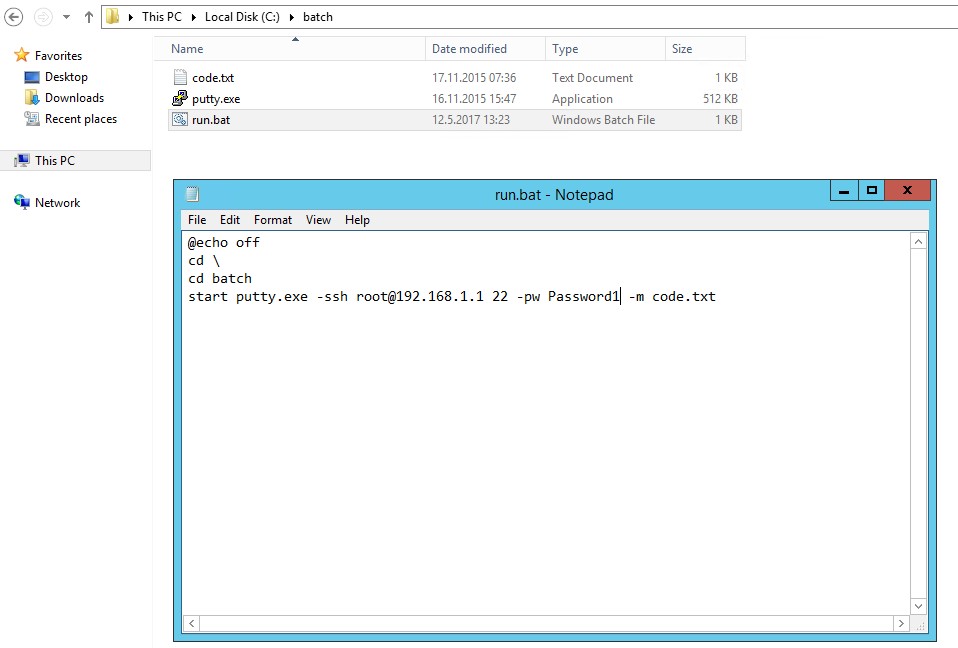
Task: Click the folder icon in address bar
Action: click(112, 16)
